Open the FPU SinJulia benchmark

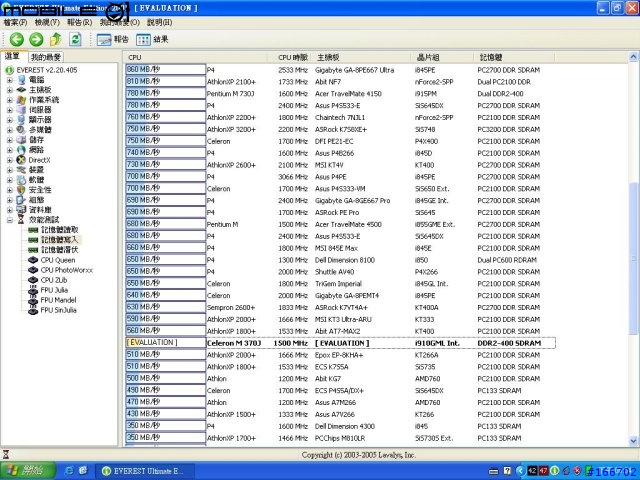52,310
